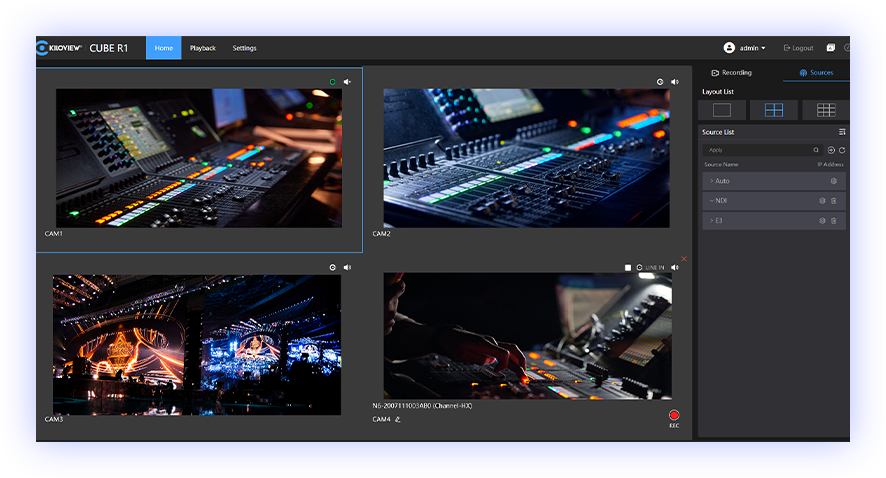The image size is (886, 478).
Task: Mute the CAM1 speaker icon
Action: pos(347,82)
